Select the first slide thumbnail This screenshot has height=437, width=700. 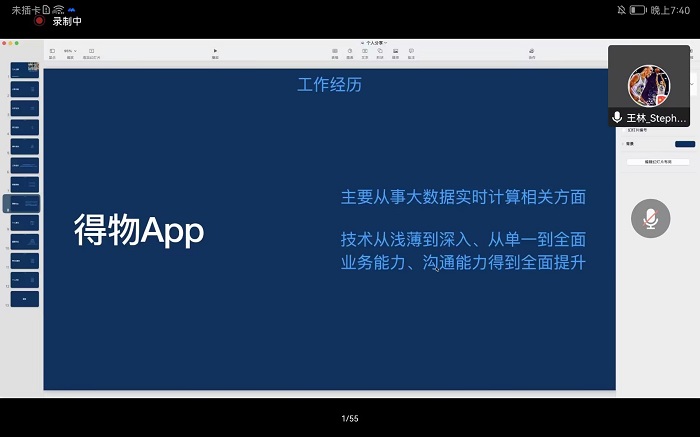(25, 70)
